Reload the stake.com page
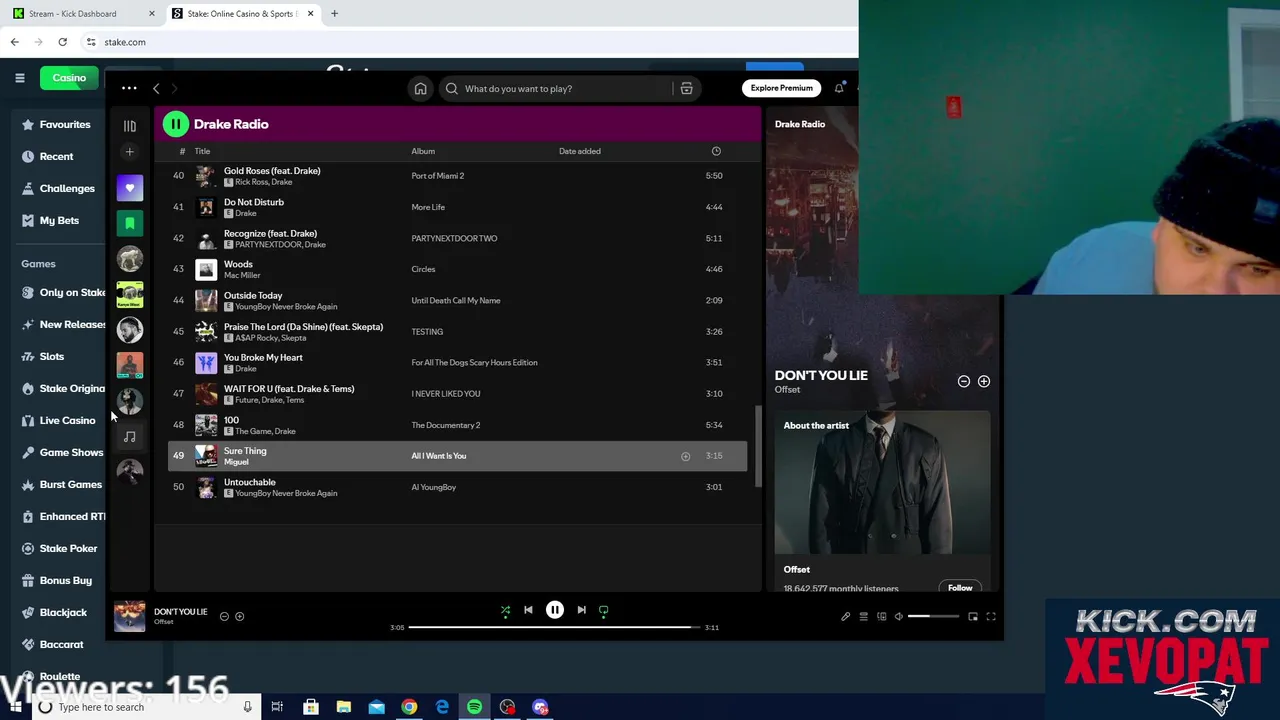This screenshot has width=1280, height=720. pyautogui.click(x=62, y=42)
